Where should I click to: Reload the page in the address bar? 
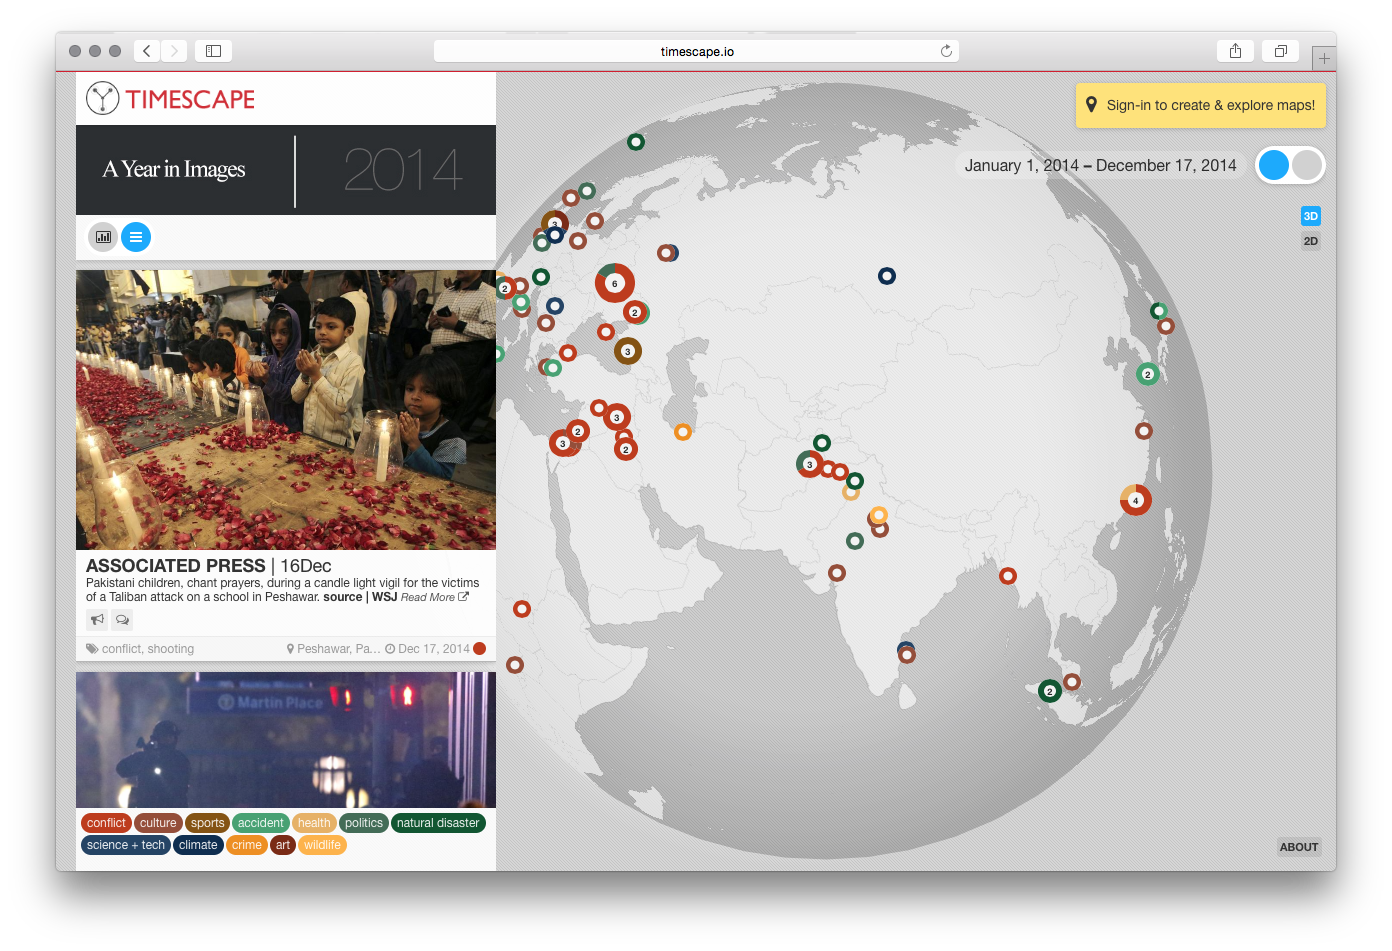(x=945, y=51)
